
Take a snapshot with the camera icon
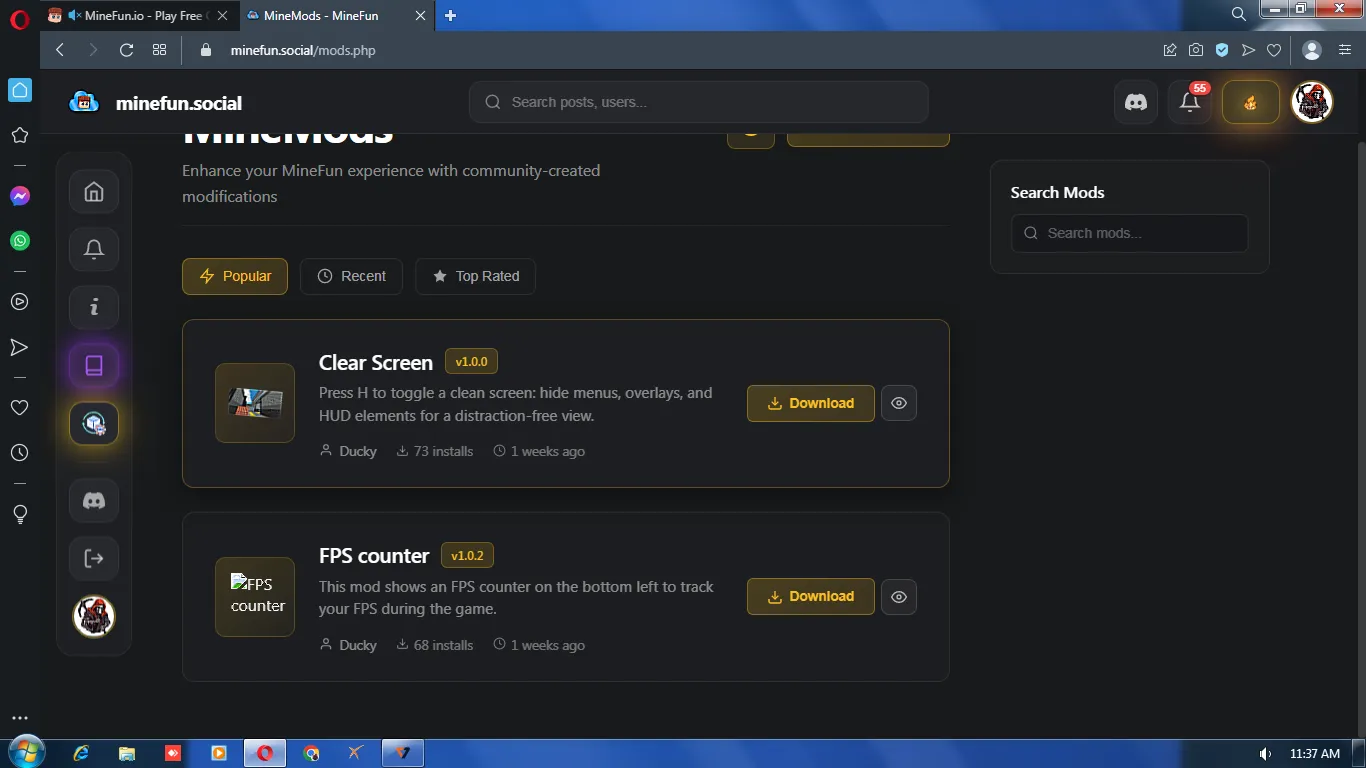tap(1196, 50)
